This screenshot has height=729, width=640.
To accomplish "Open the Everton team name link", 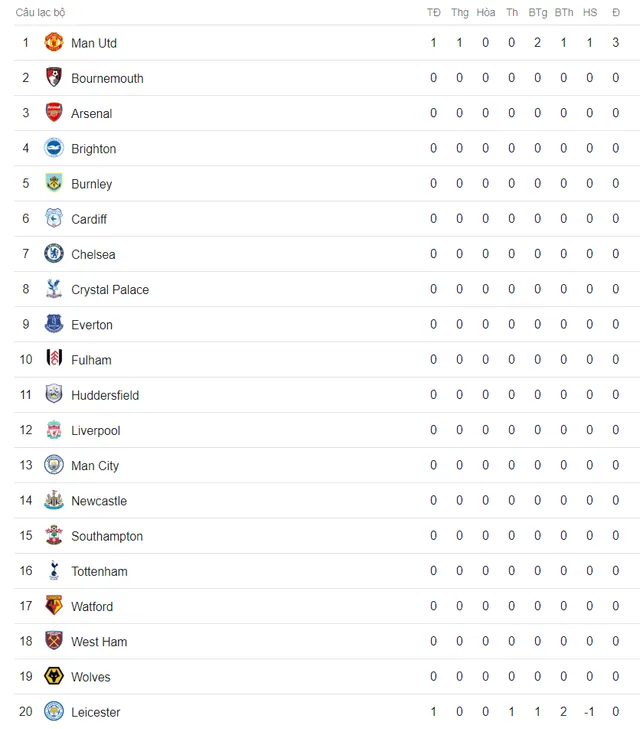I will click(x=92, y=325).
